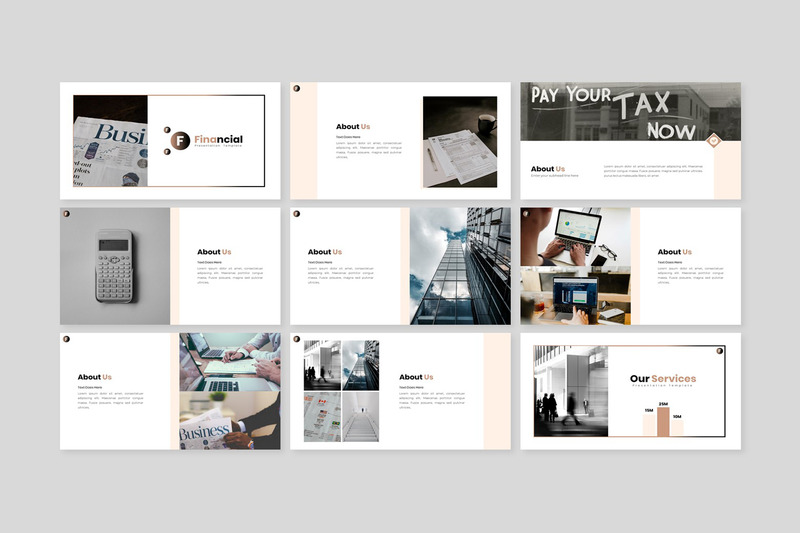
Task: Select the tax forms and coffee cup photo
Action: tap(460, 142)
